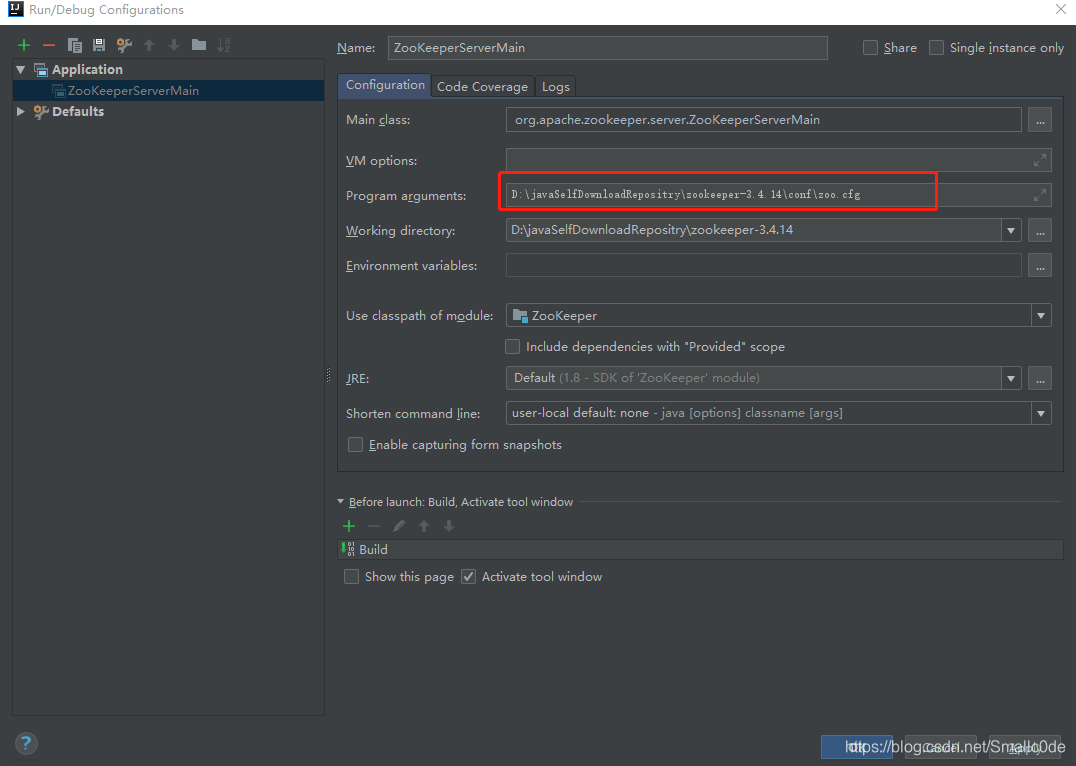Enable Single instance only

tap(936, 47)
